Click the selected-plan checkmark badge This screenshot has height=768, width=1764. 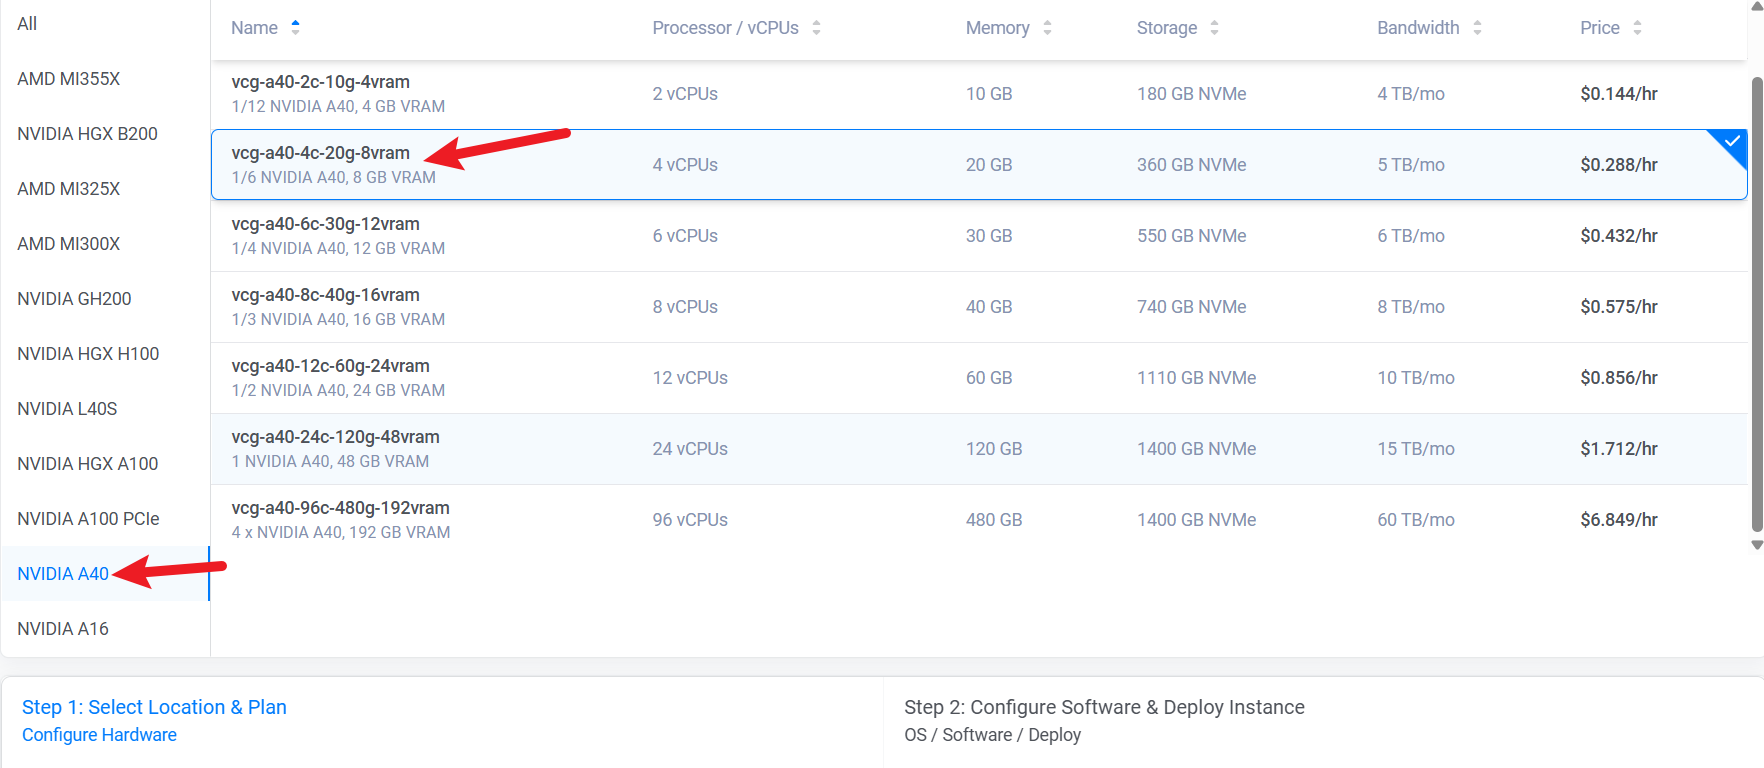[x=1730, y=145]
